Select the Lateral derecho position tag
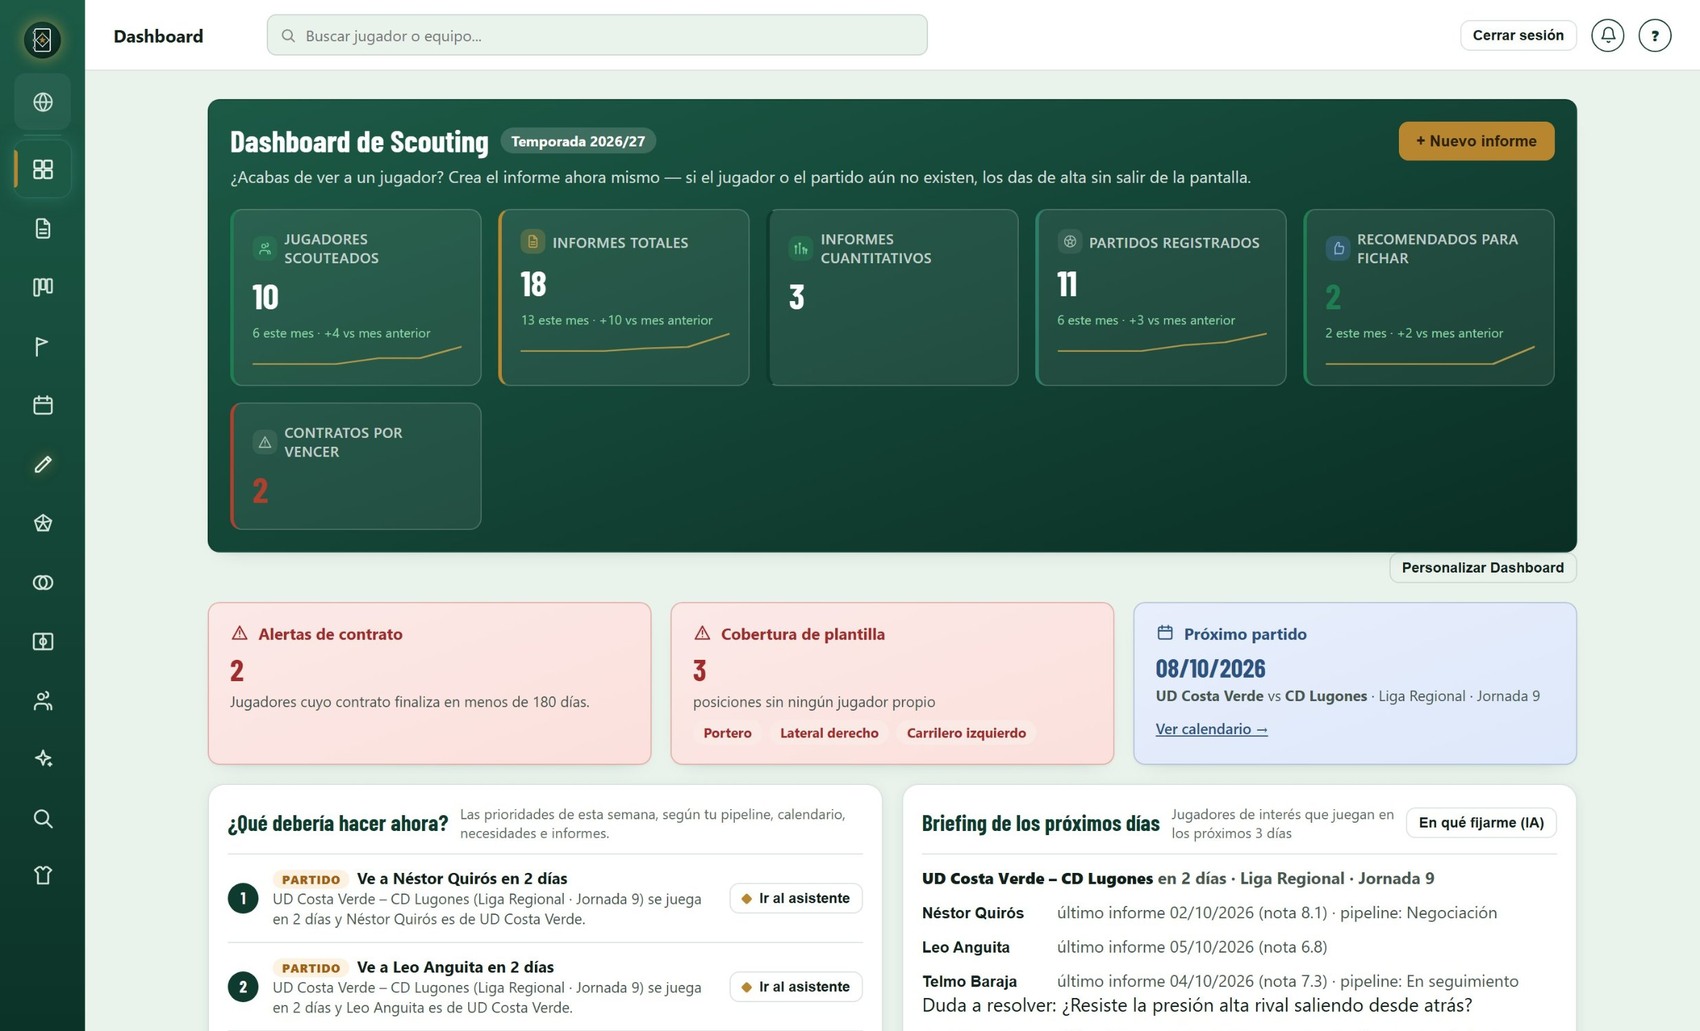The height and width of the screenshot is (1031, 1700). tap(829, 733)
